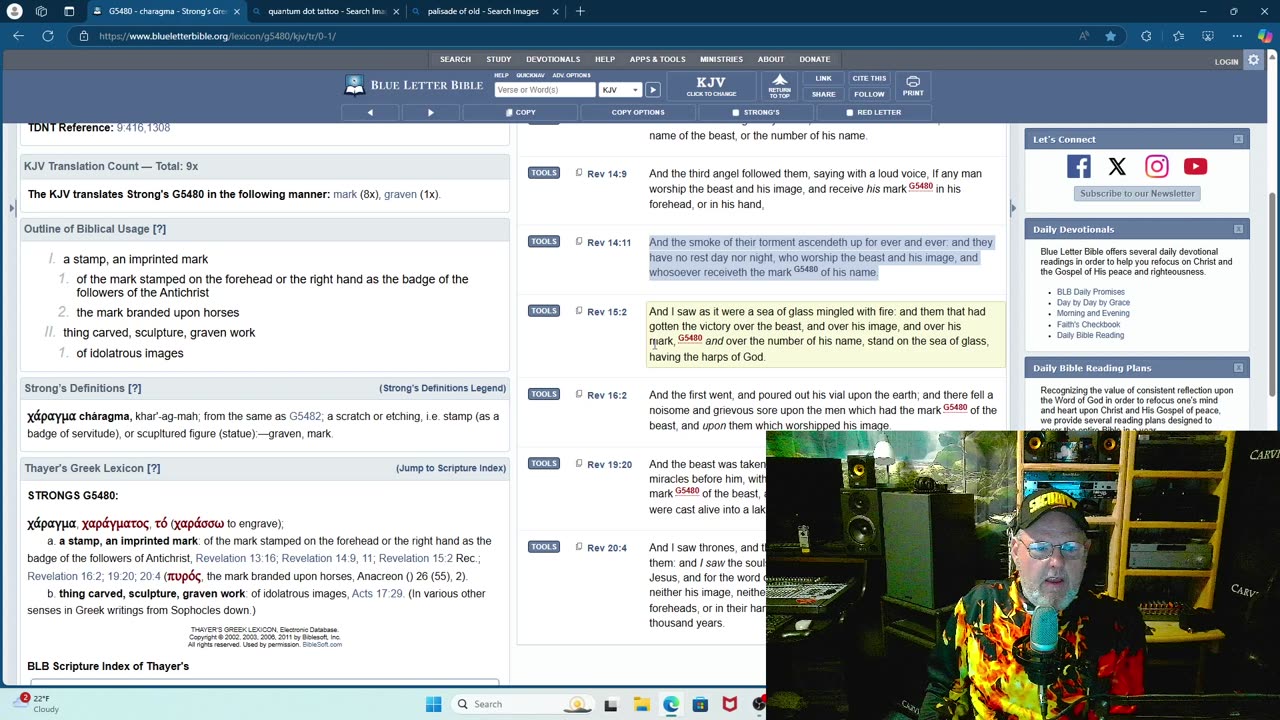
Task: Open Tools menu for Rev 16:2
Action: pos(543,394)
